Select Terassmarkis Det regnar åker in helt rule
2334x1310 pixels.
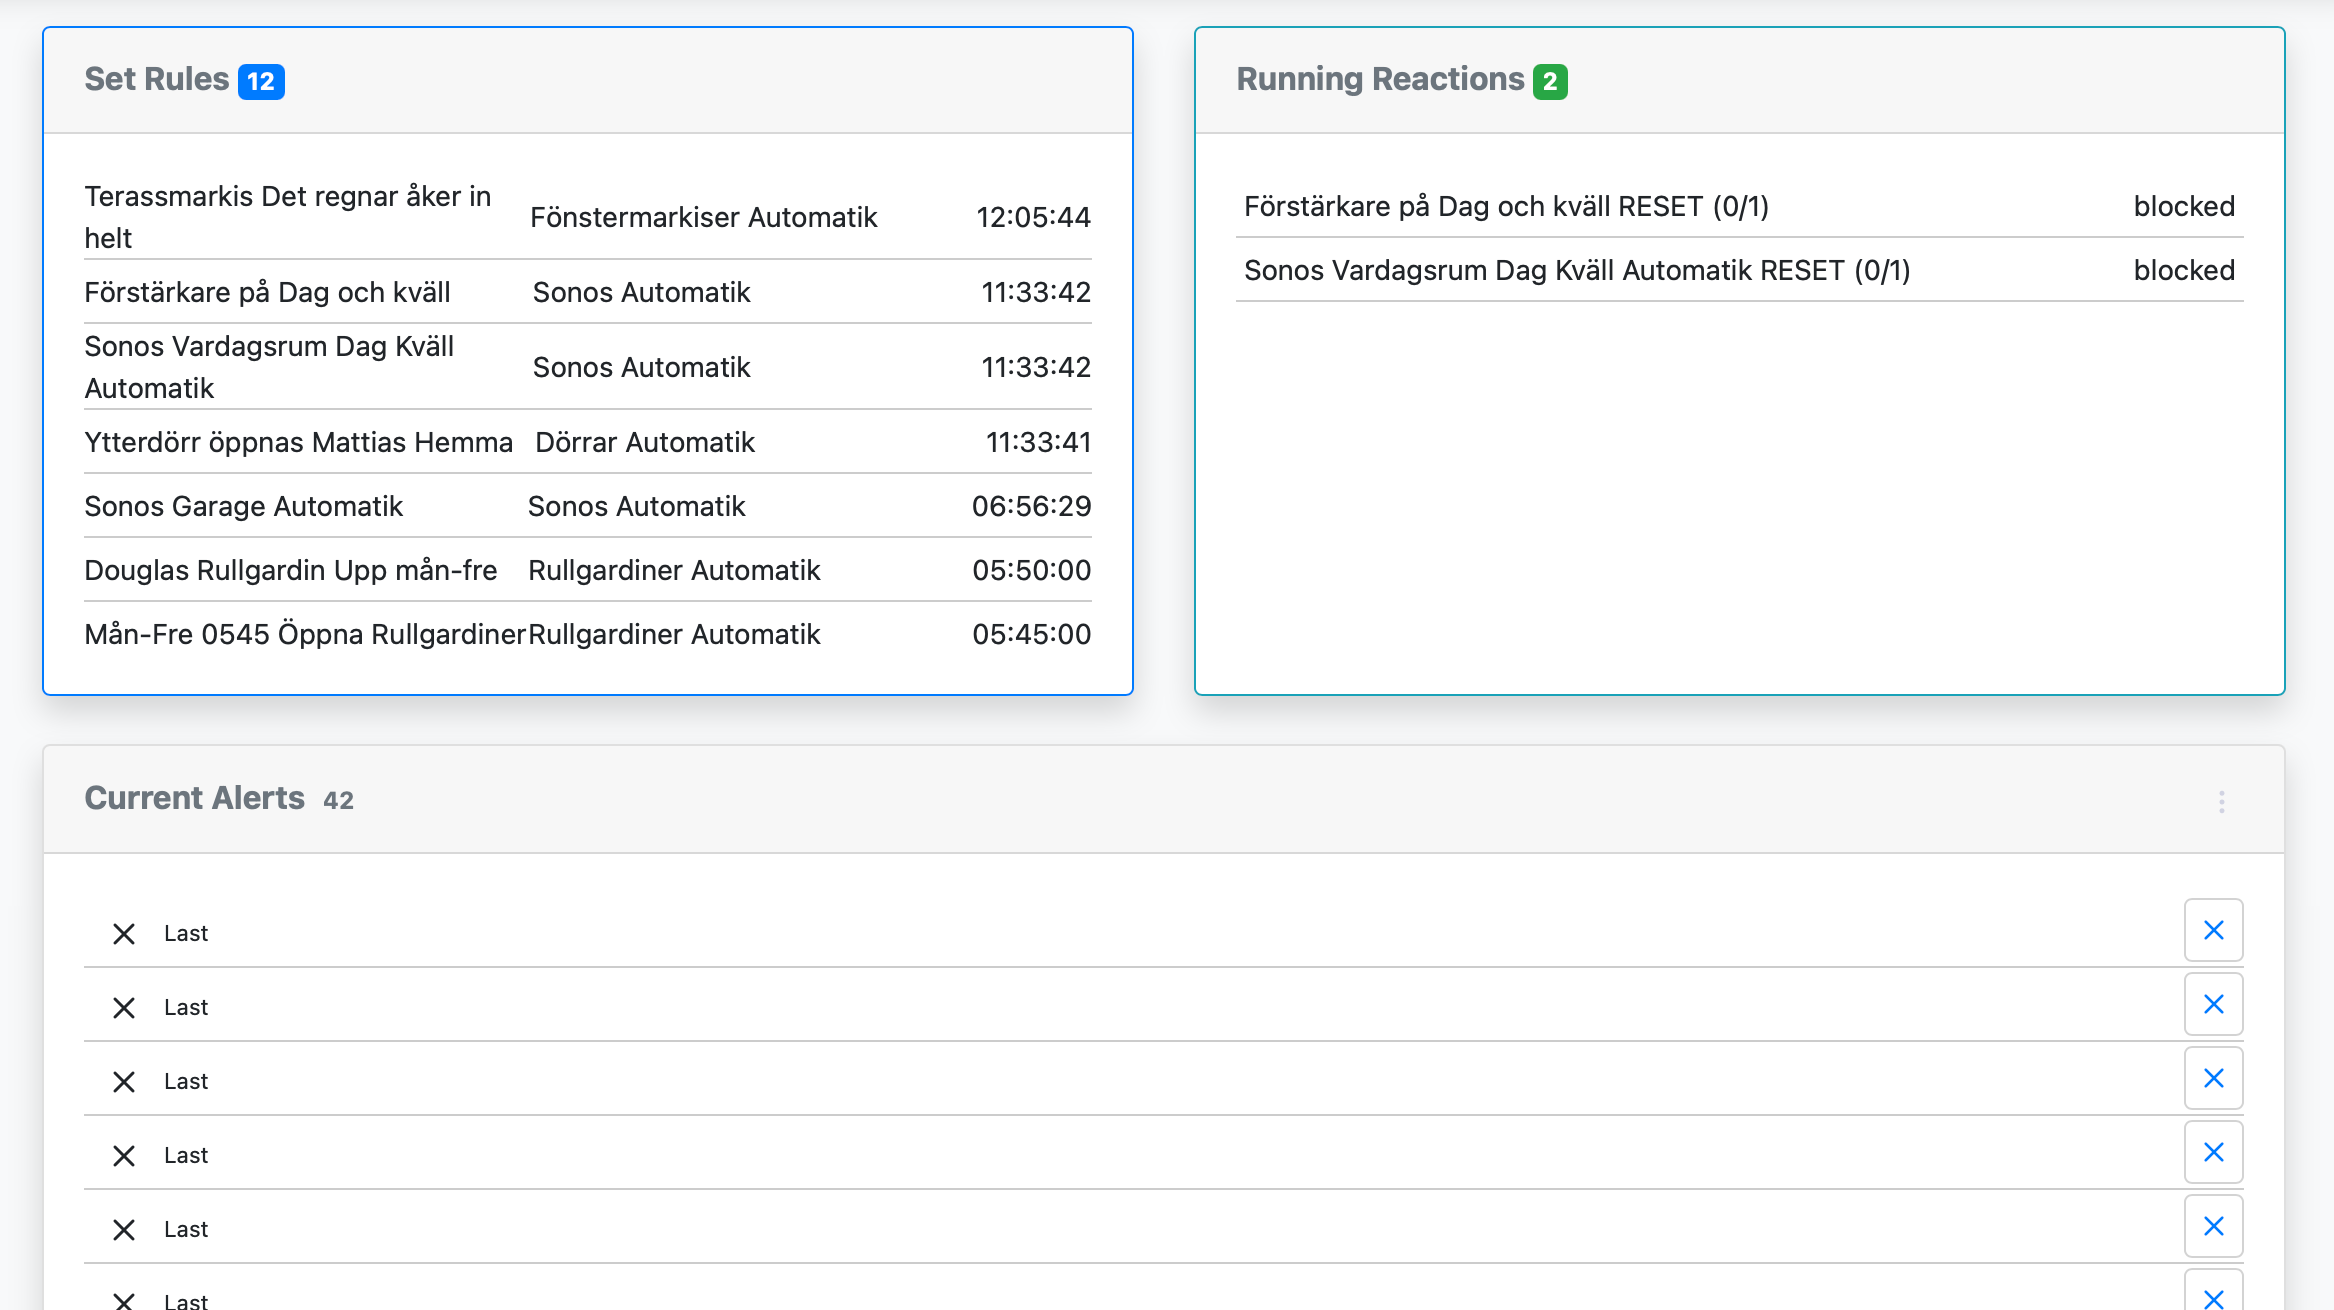pyautogui.click(x=288, y=217)
